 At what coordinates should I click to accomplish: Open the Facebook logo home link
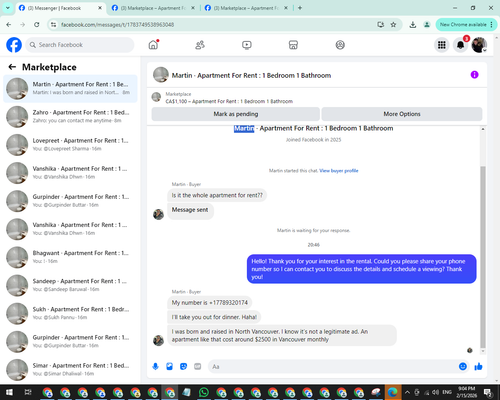tap(14, 45)
